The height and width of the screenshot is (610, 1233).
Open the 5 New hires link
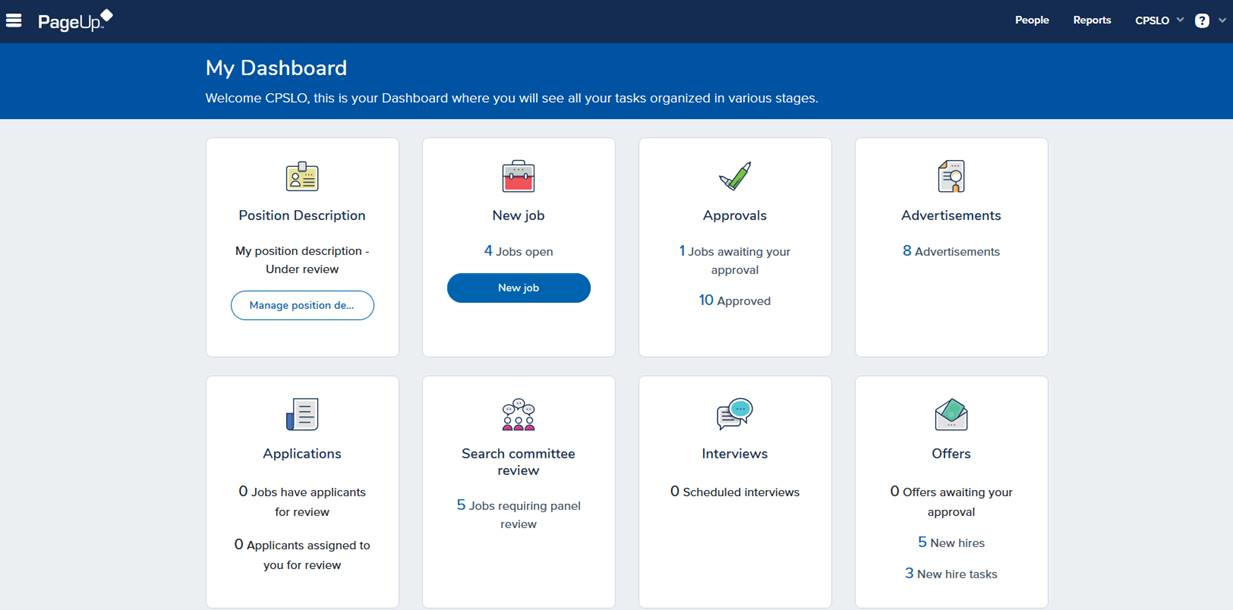tap(951, 542)
